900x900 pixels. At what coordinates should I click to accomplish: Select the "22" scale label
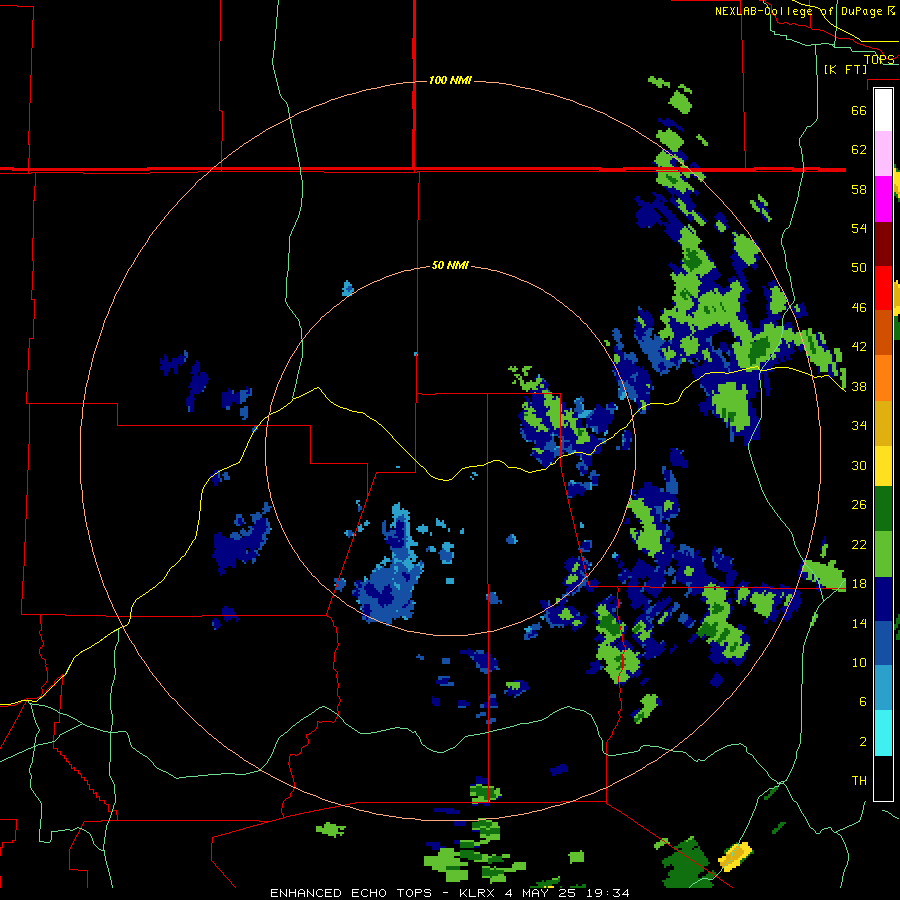859,544
